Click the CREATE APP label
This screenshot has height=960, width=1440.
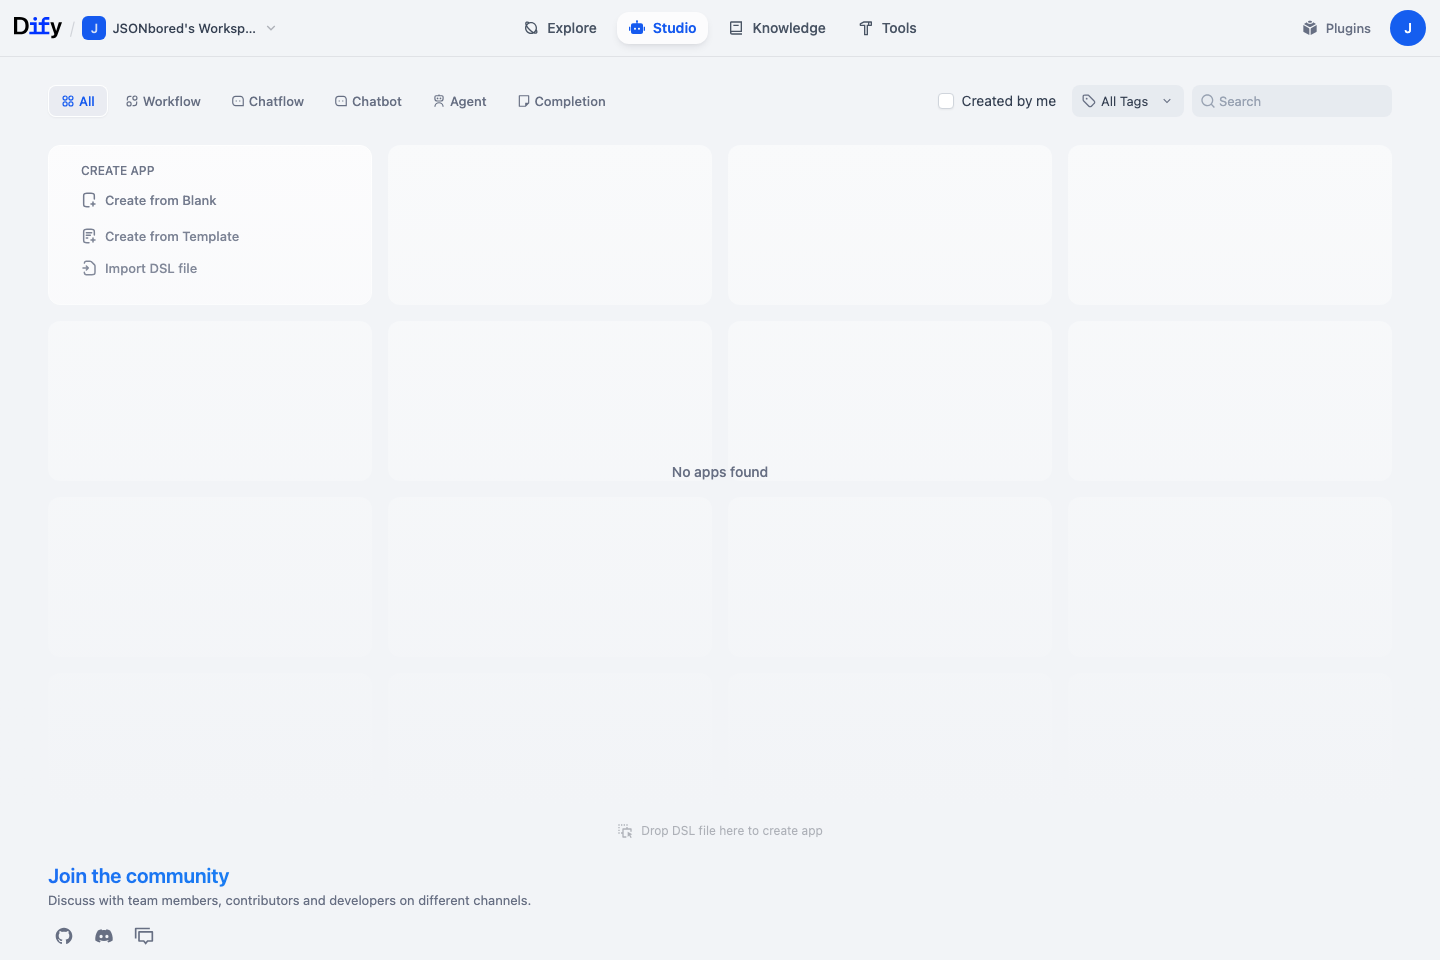point(118,171)
